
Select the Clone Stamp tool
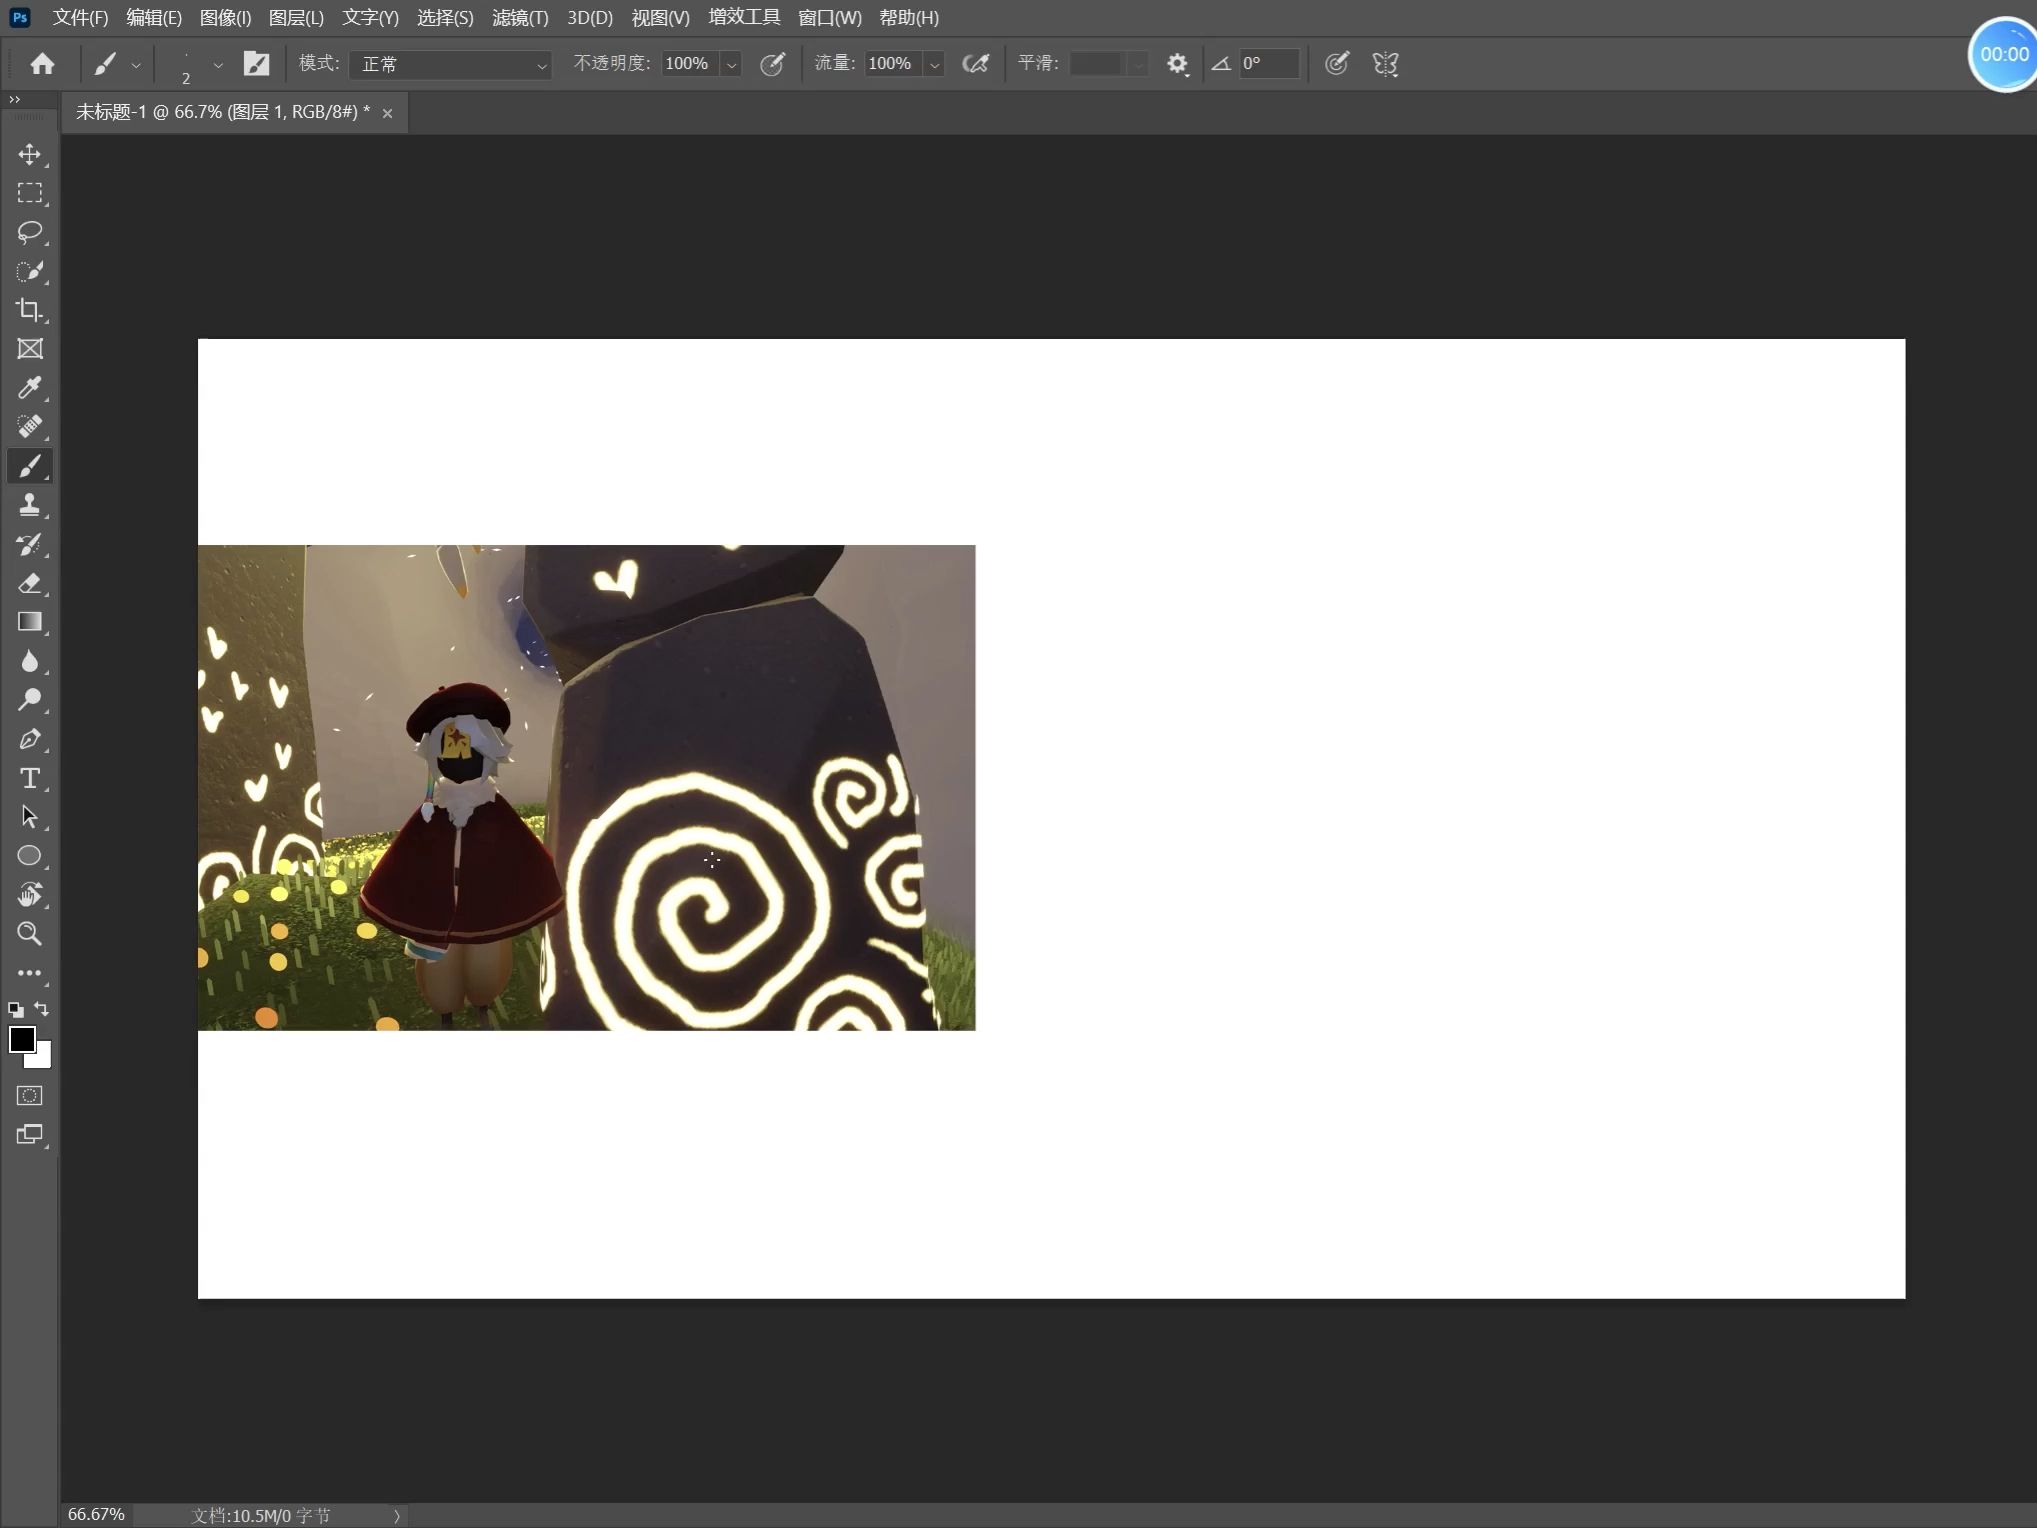30,505
